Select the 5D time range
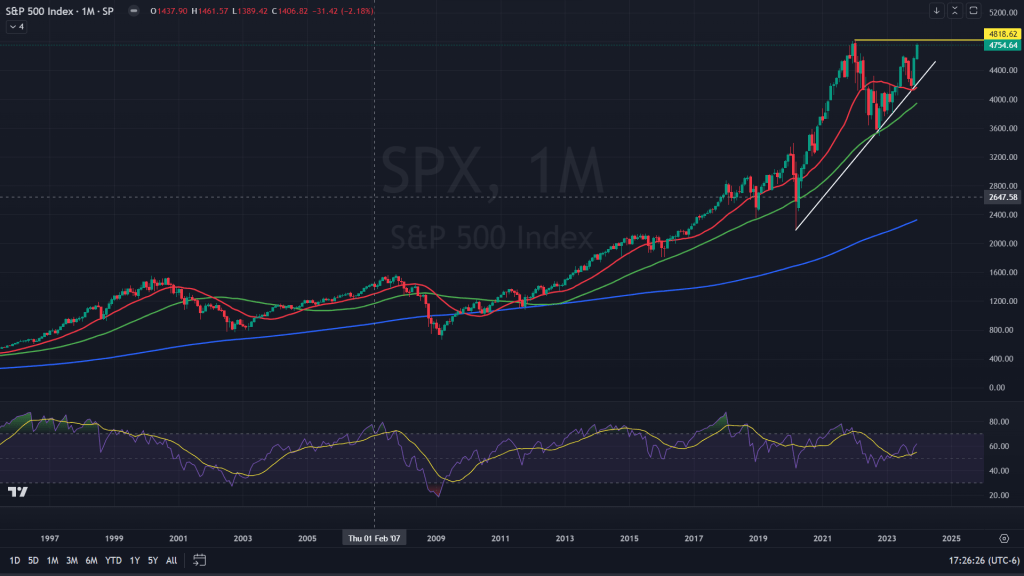Screen dimensions: 1024x576 click(x=33, y=560)
